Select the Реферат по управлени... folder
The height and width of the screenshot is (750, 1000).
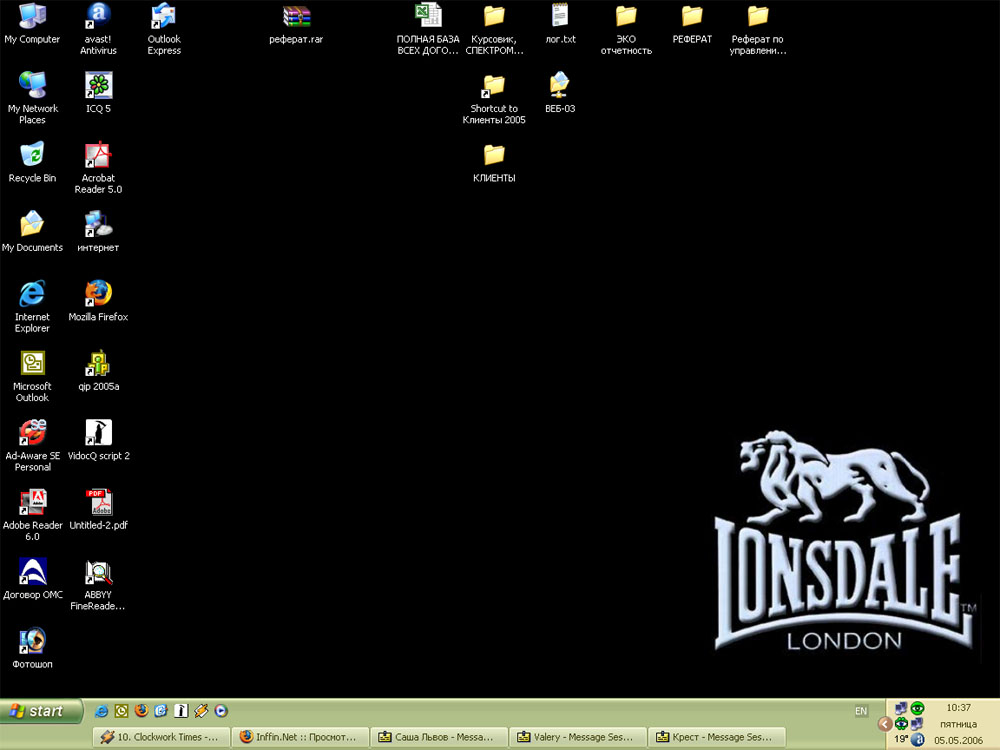(x=758, y=29)
